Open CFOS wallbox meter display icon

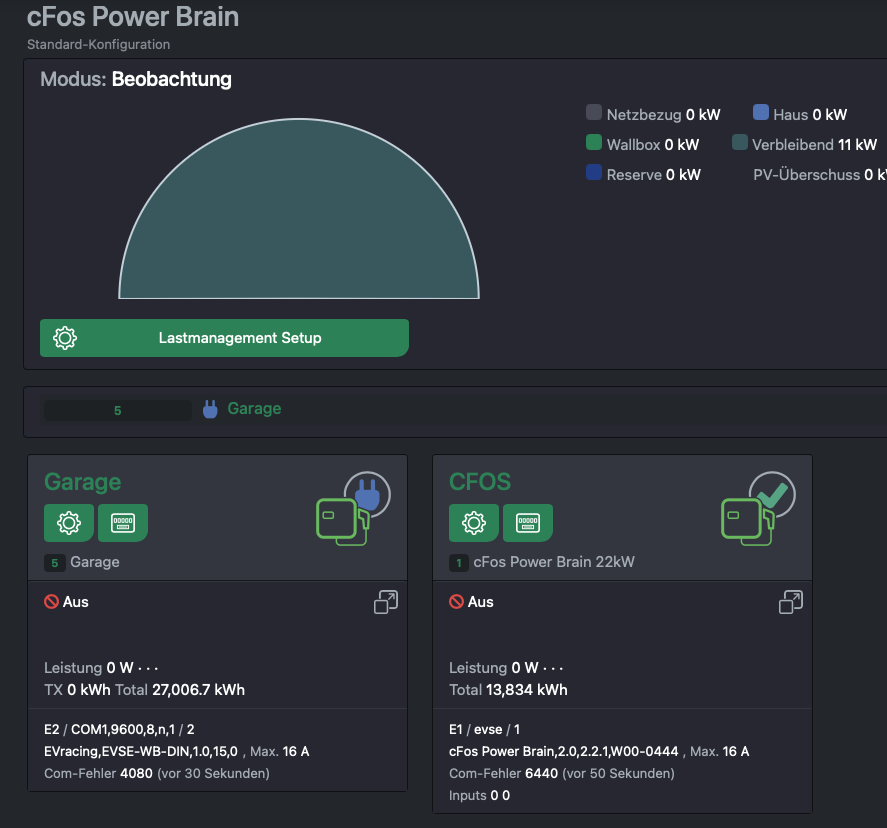pos(528,523)
